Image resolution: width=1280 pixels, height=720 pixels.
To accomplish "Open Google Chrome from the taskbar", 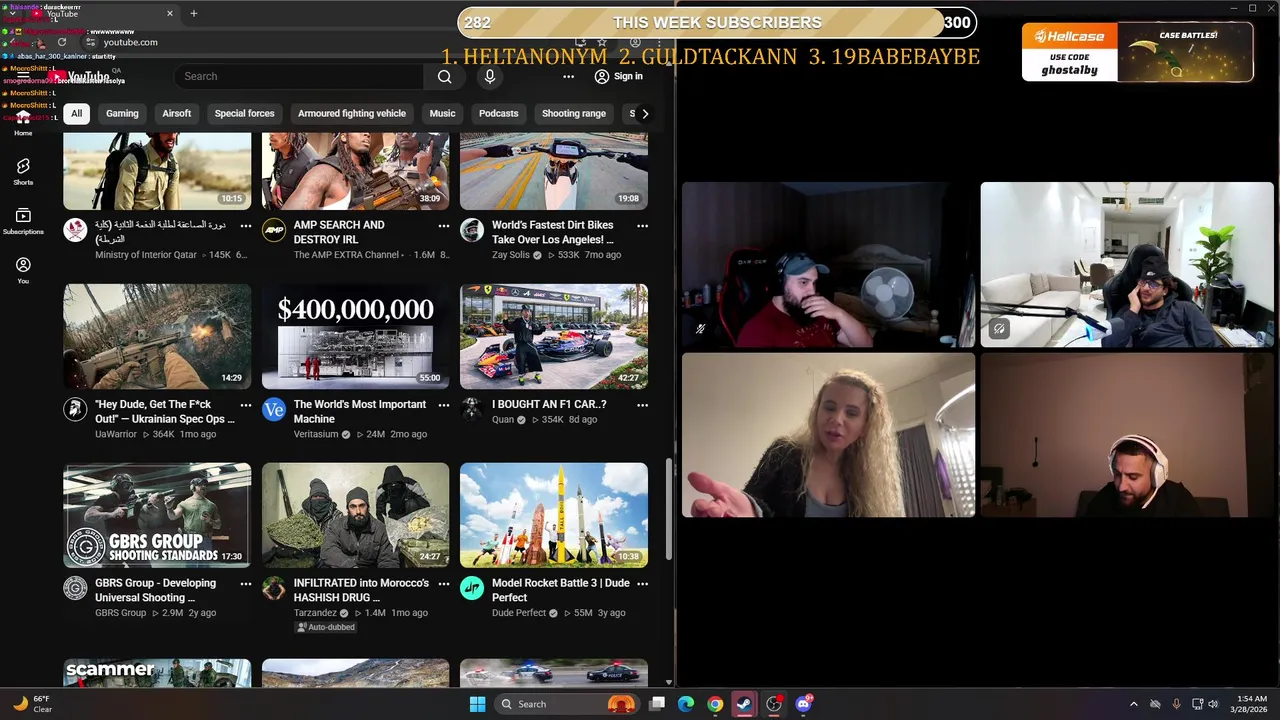I will click(715, 704).
